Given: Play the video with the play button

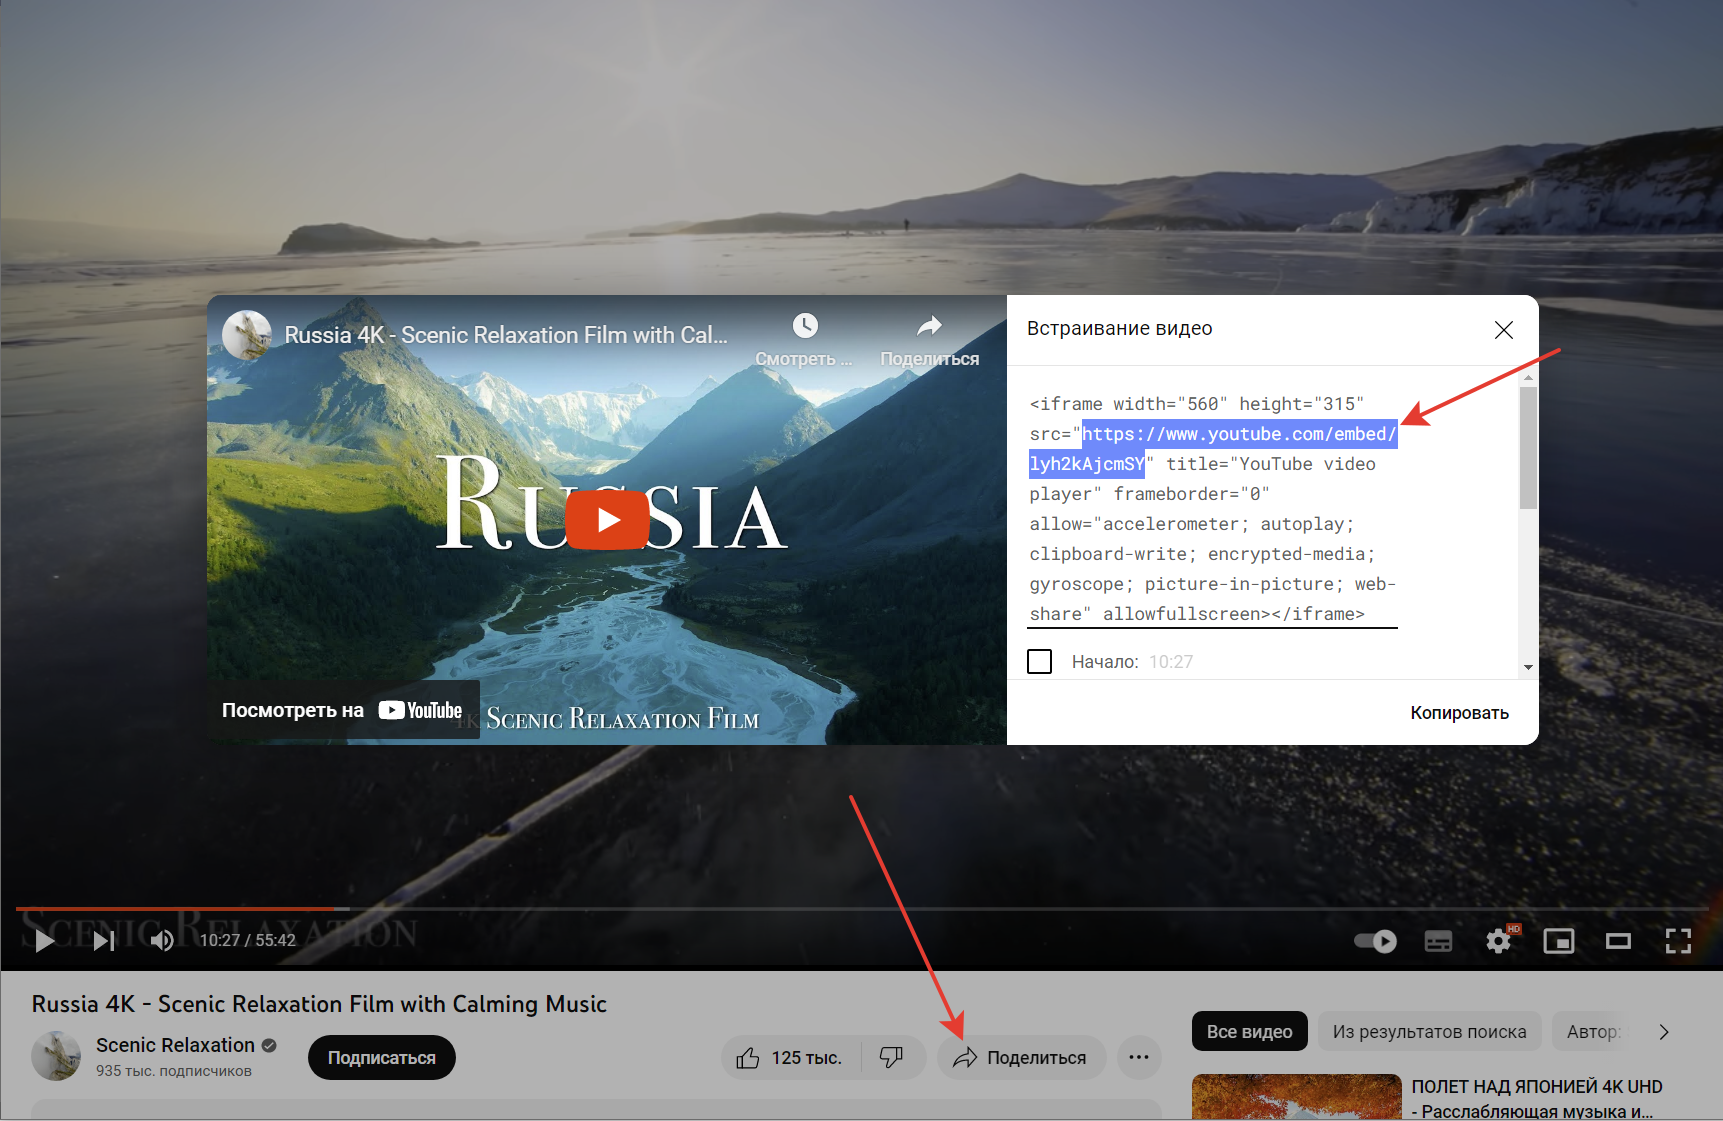Looking at the screenshot, I should tap(44, 940).
